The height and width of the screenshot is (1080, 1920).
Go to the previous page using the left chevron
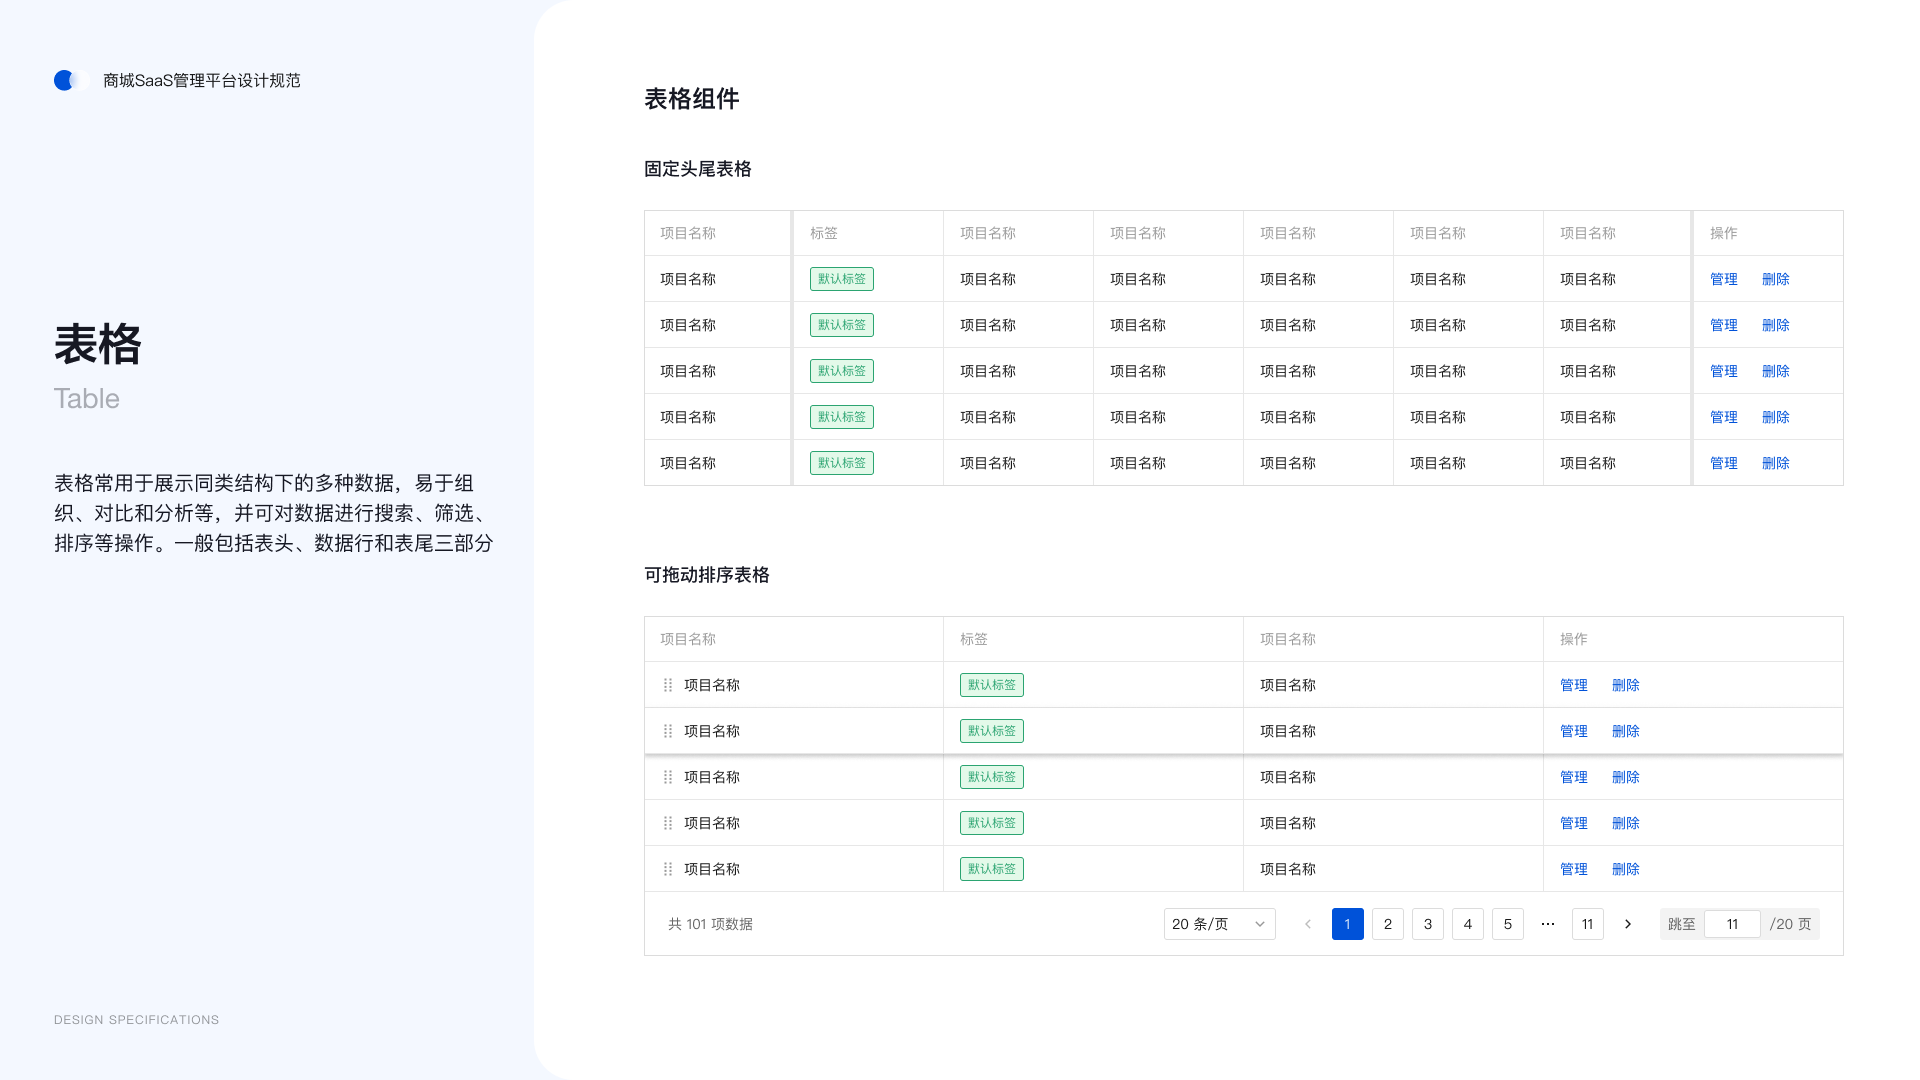[x=1308, y=924]
